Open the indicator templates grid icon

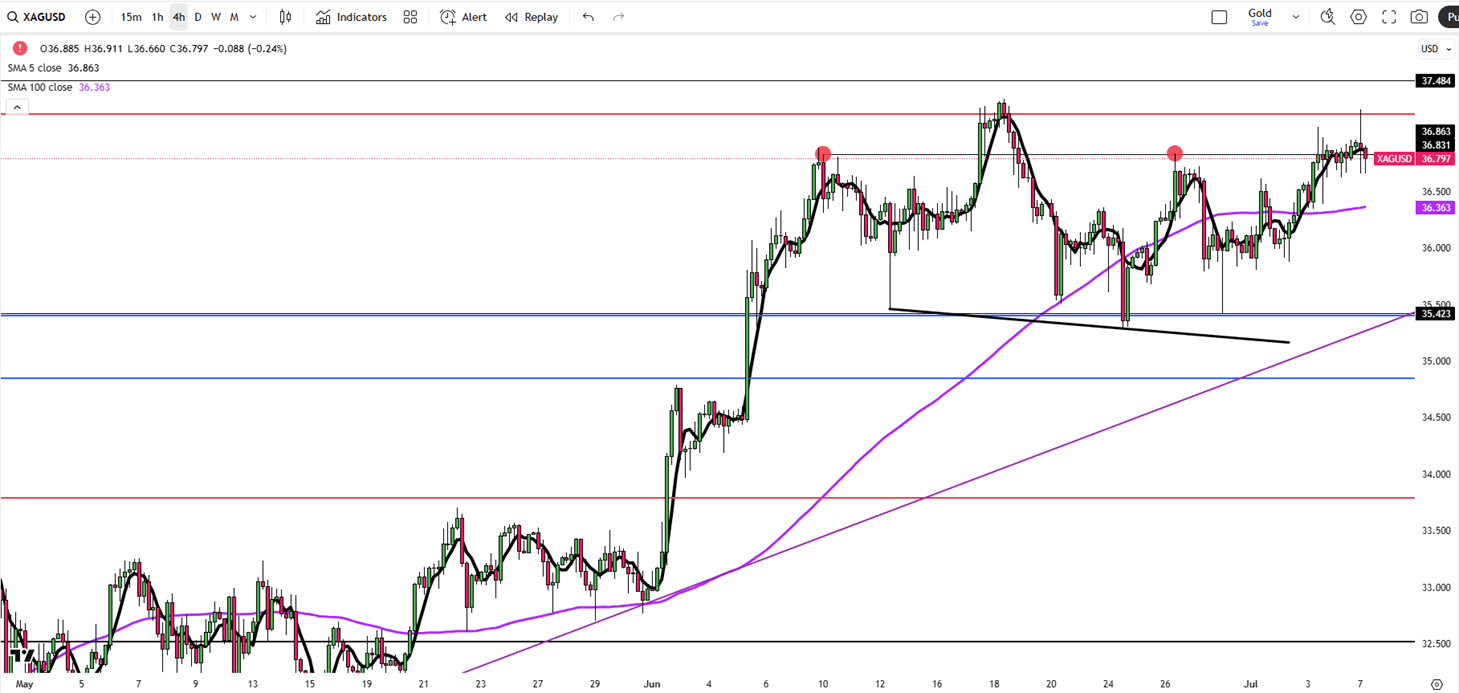[x=410, y=17]
